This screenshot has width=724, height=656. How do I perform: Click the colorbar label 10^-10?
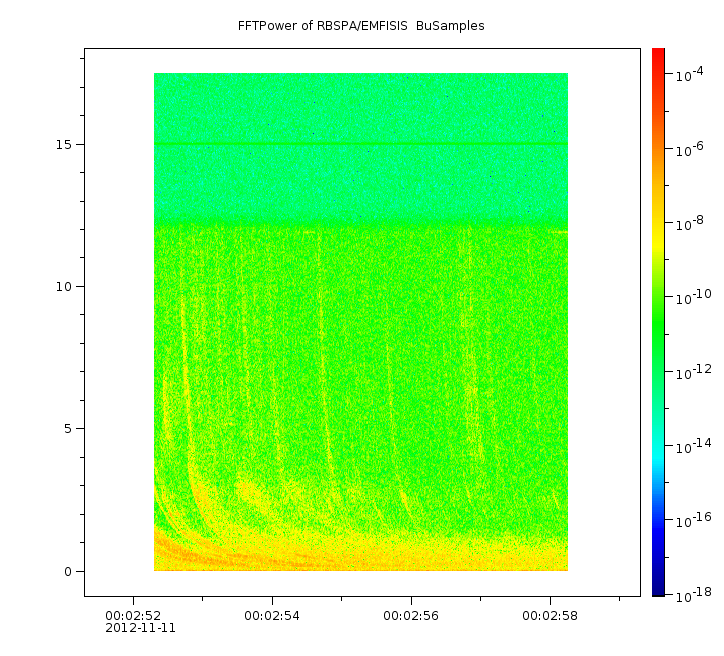coord(694,297)
